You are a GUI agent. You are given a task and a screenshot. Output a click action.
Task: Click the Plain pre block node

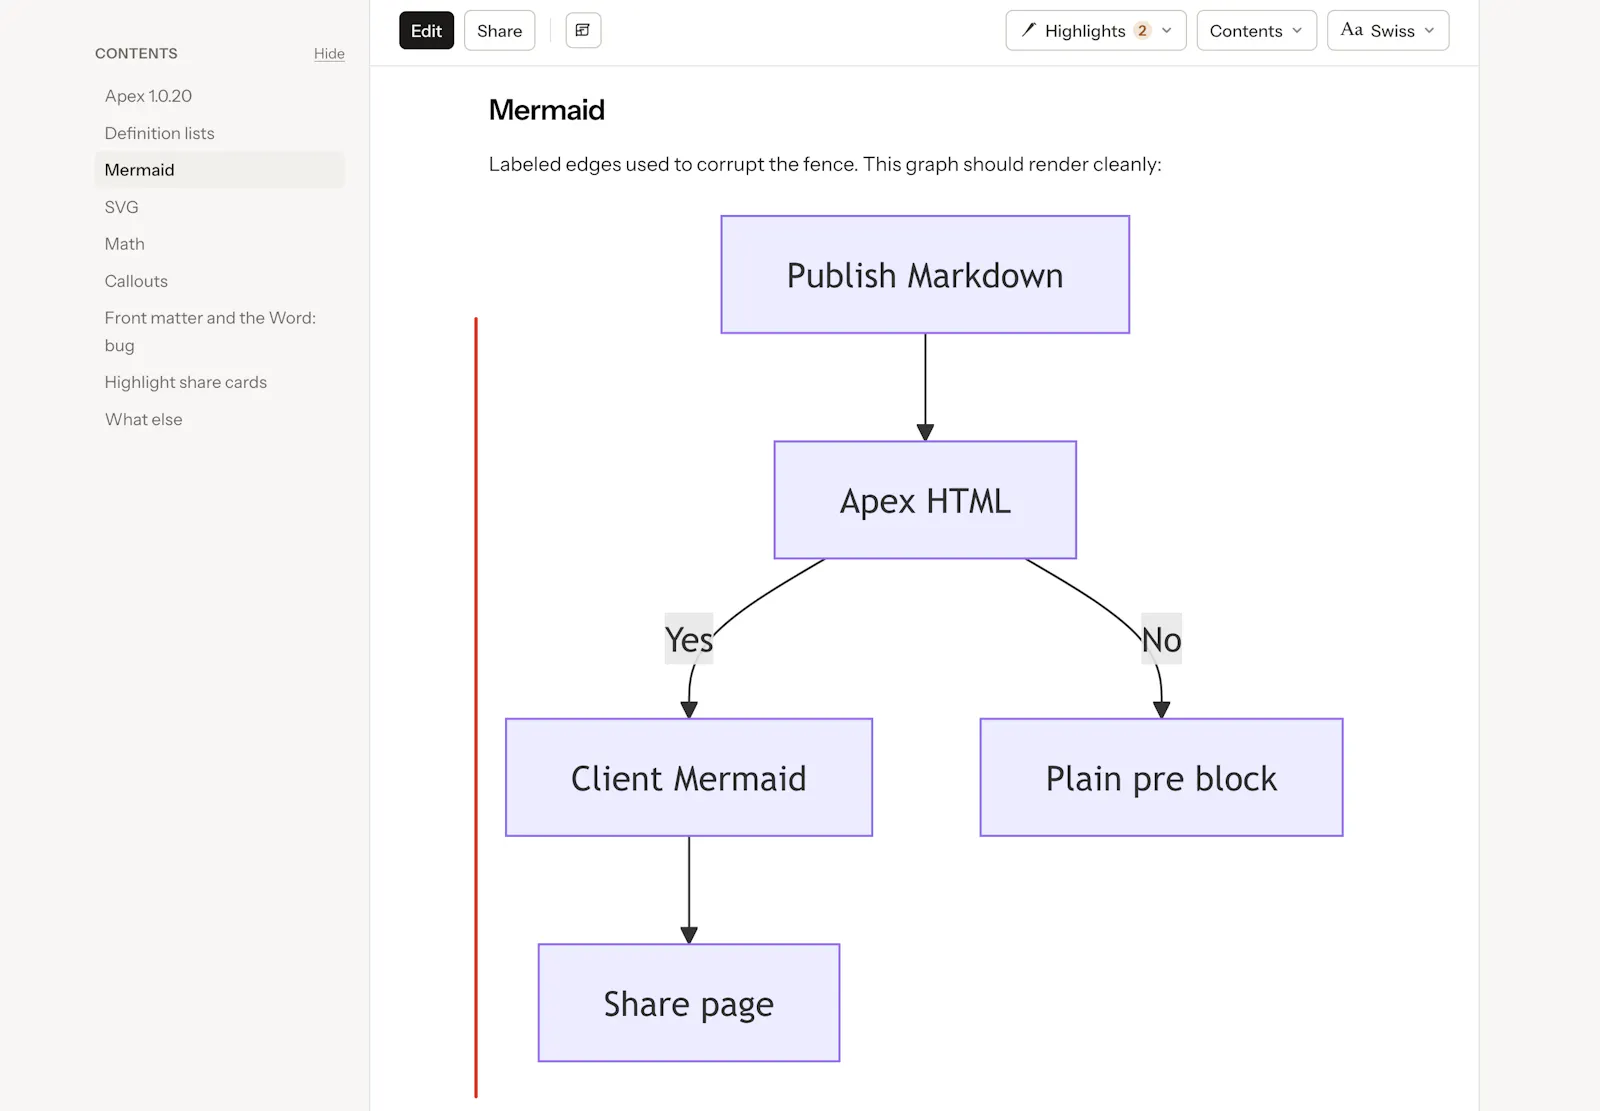(1161, 777)
